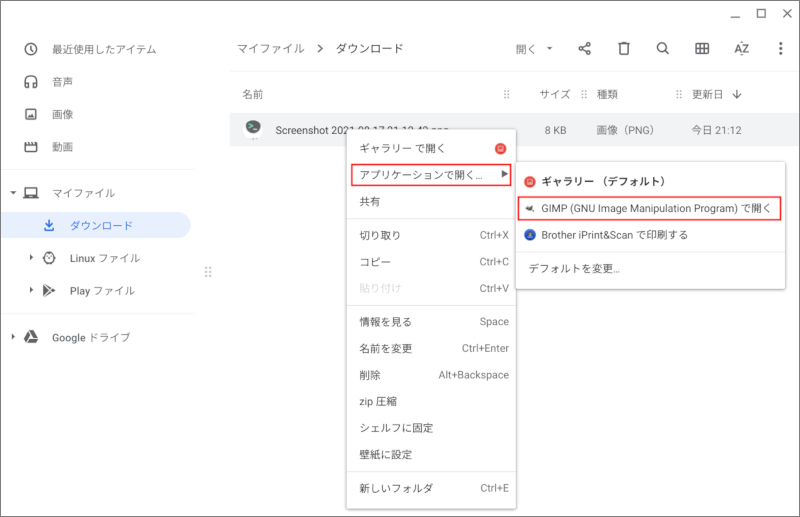Select the 音声 audio sidebar entry
The width and height of the screenshot is (800, 517).
[62, 81]
